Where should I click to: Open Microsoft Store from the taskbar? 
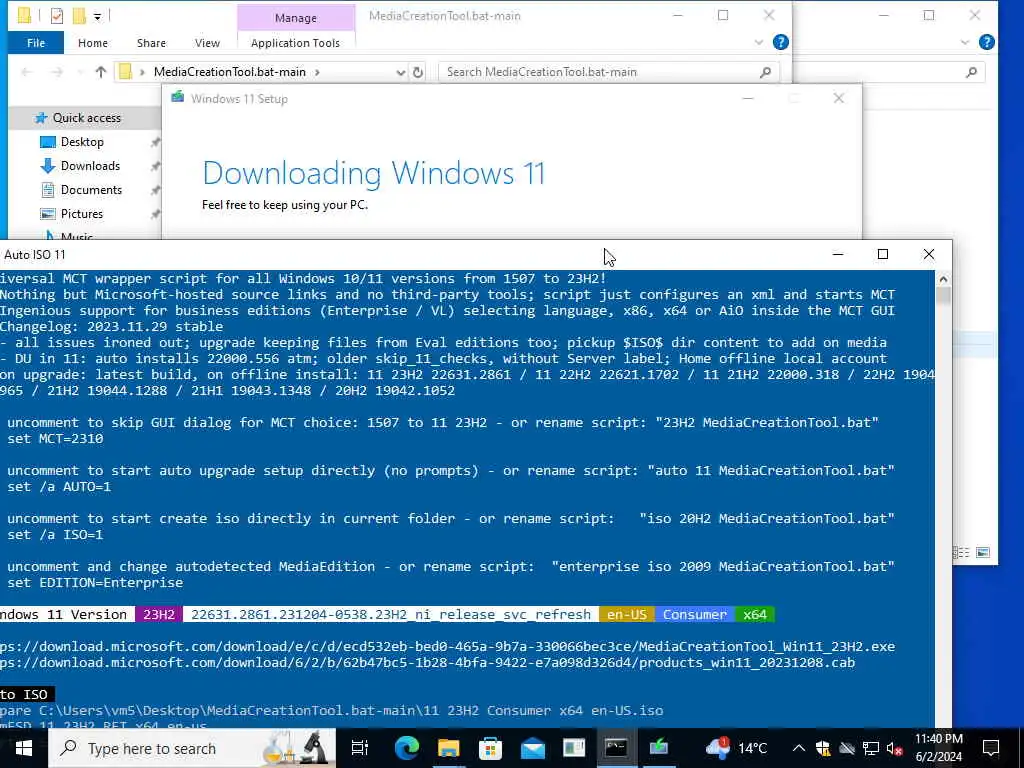[x=490, y=748]
